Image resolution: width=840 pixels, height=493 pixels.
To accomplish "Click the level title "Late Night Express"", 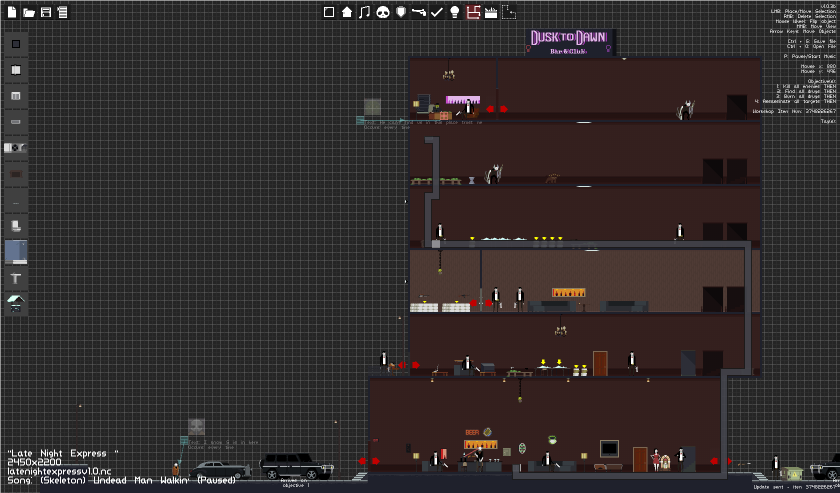I will click(63, 453).
